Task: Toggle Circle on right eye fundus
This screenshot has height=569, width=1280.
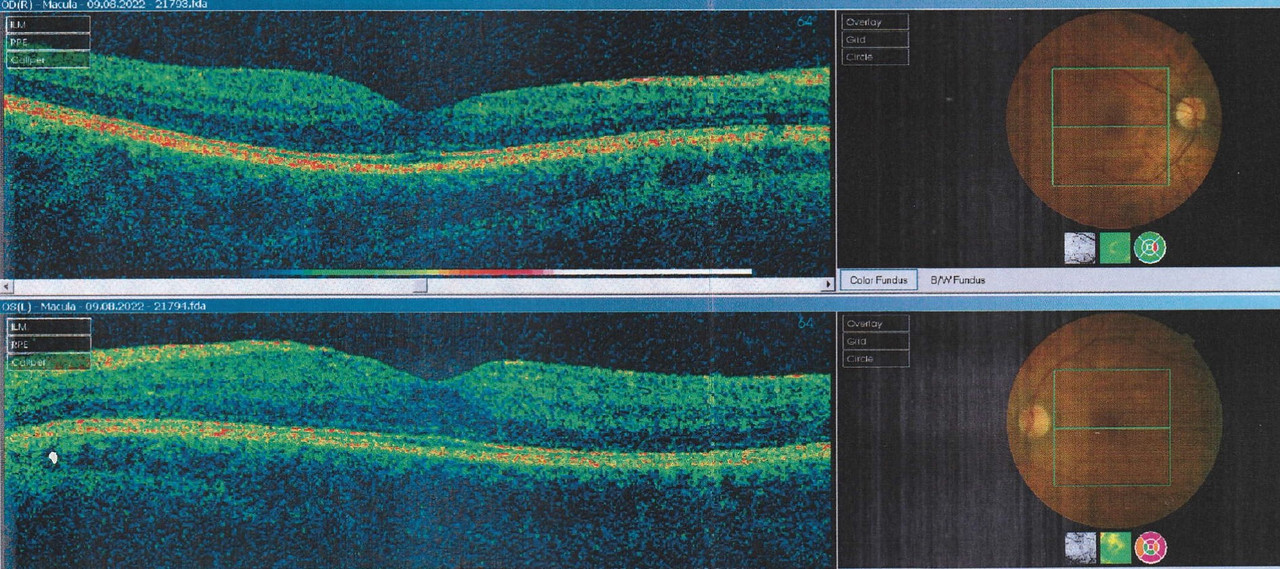Action: [x=875, y=57]
